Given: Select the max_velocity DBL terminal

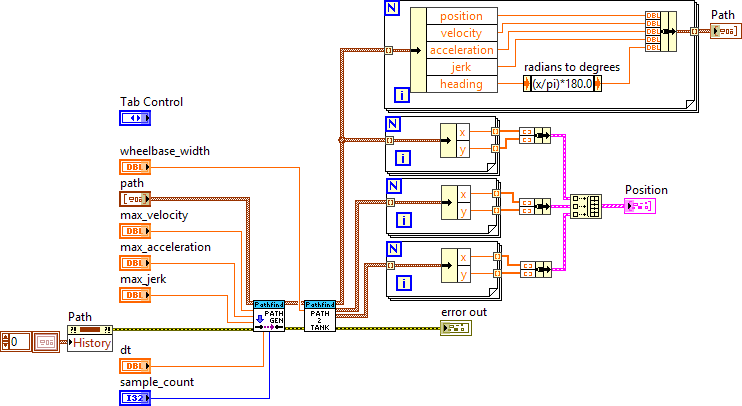Looking at the screenshot, I should pos(135,231).
